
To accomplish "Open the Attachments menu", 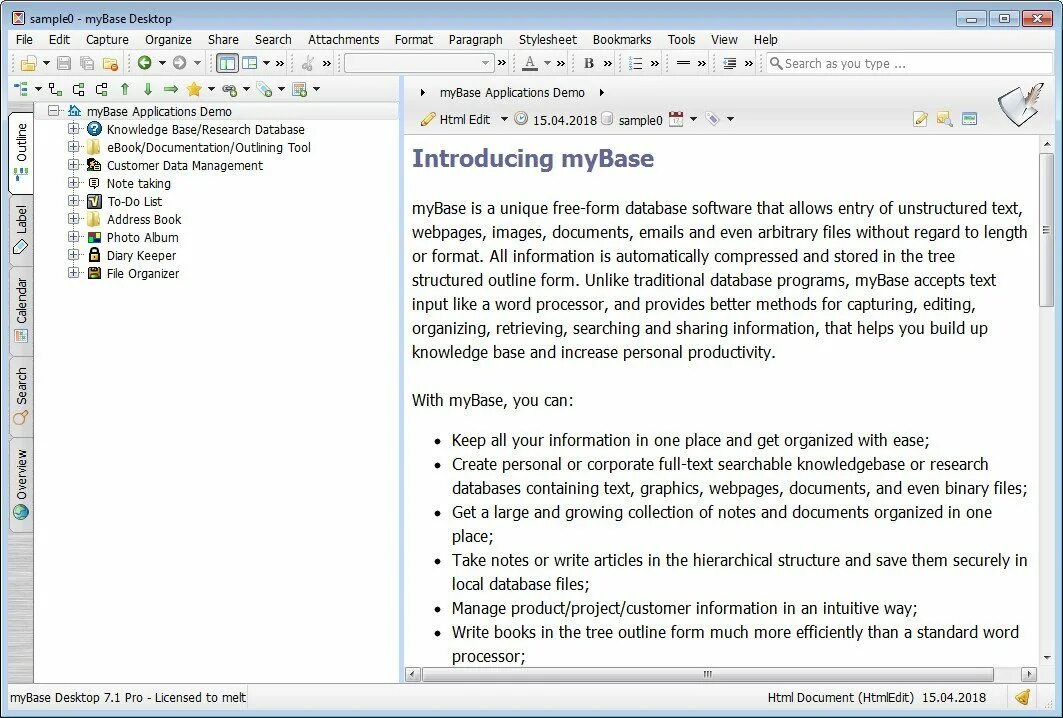I will pyautogui.click(x=344, y=39).
